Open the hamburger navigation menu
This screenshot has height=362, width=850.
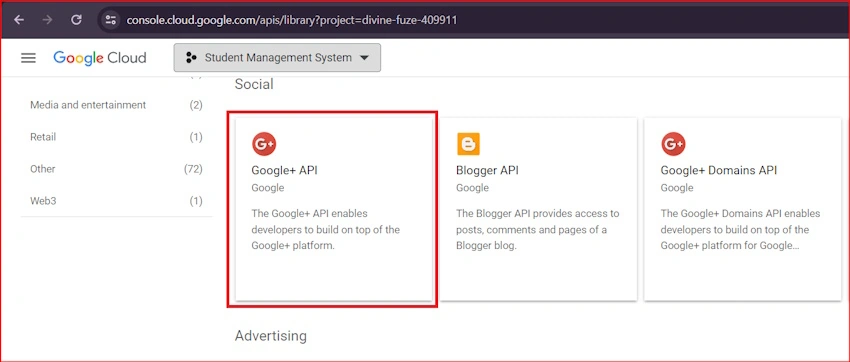pyautogui.click(x=28, y=58)
